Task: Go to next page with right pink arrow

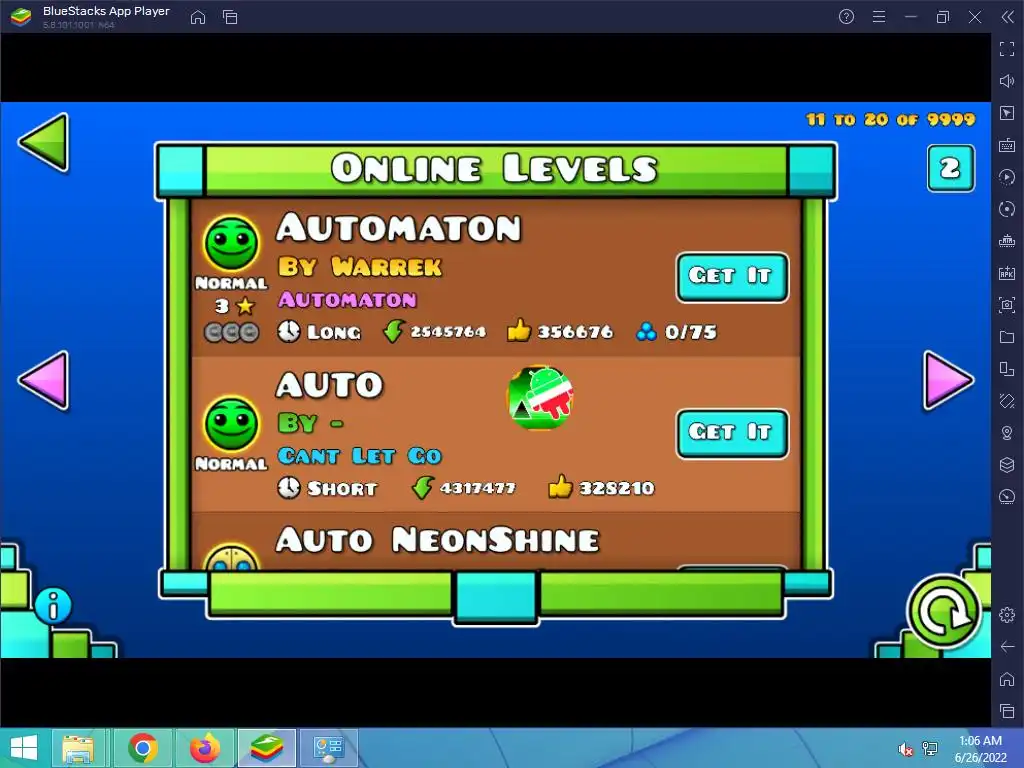Action: pyautogui.click(x=948, y=380)
